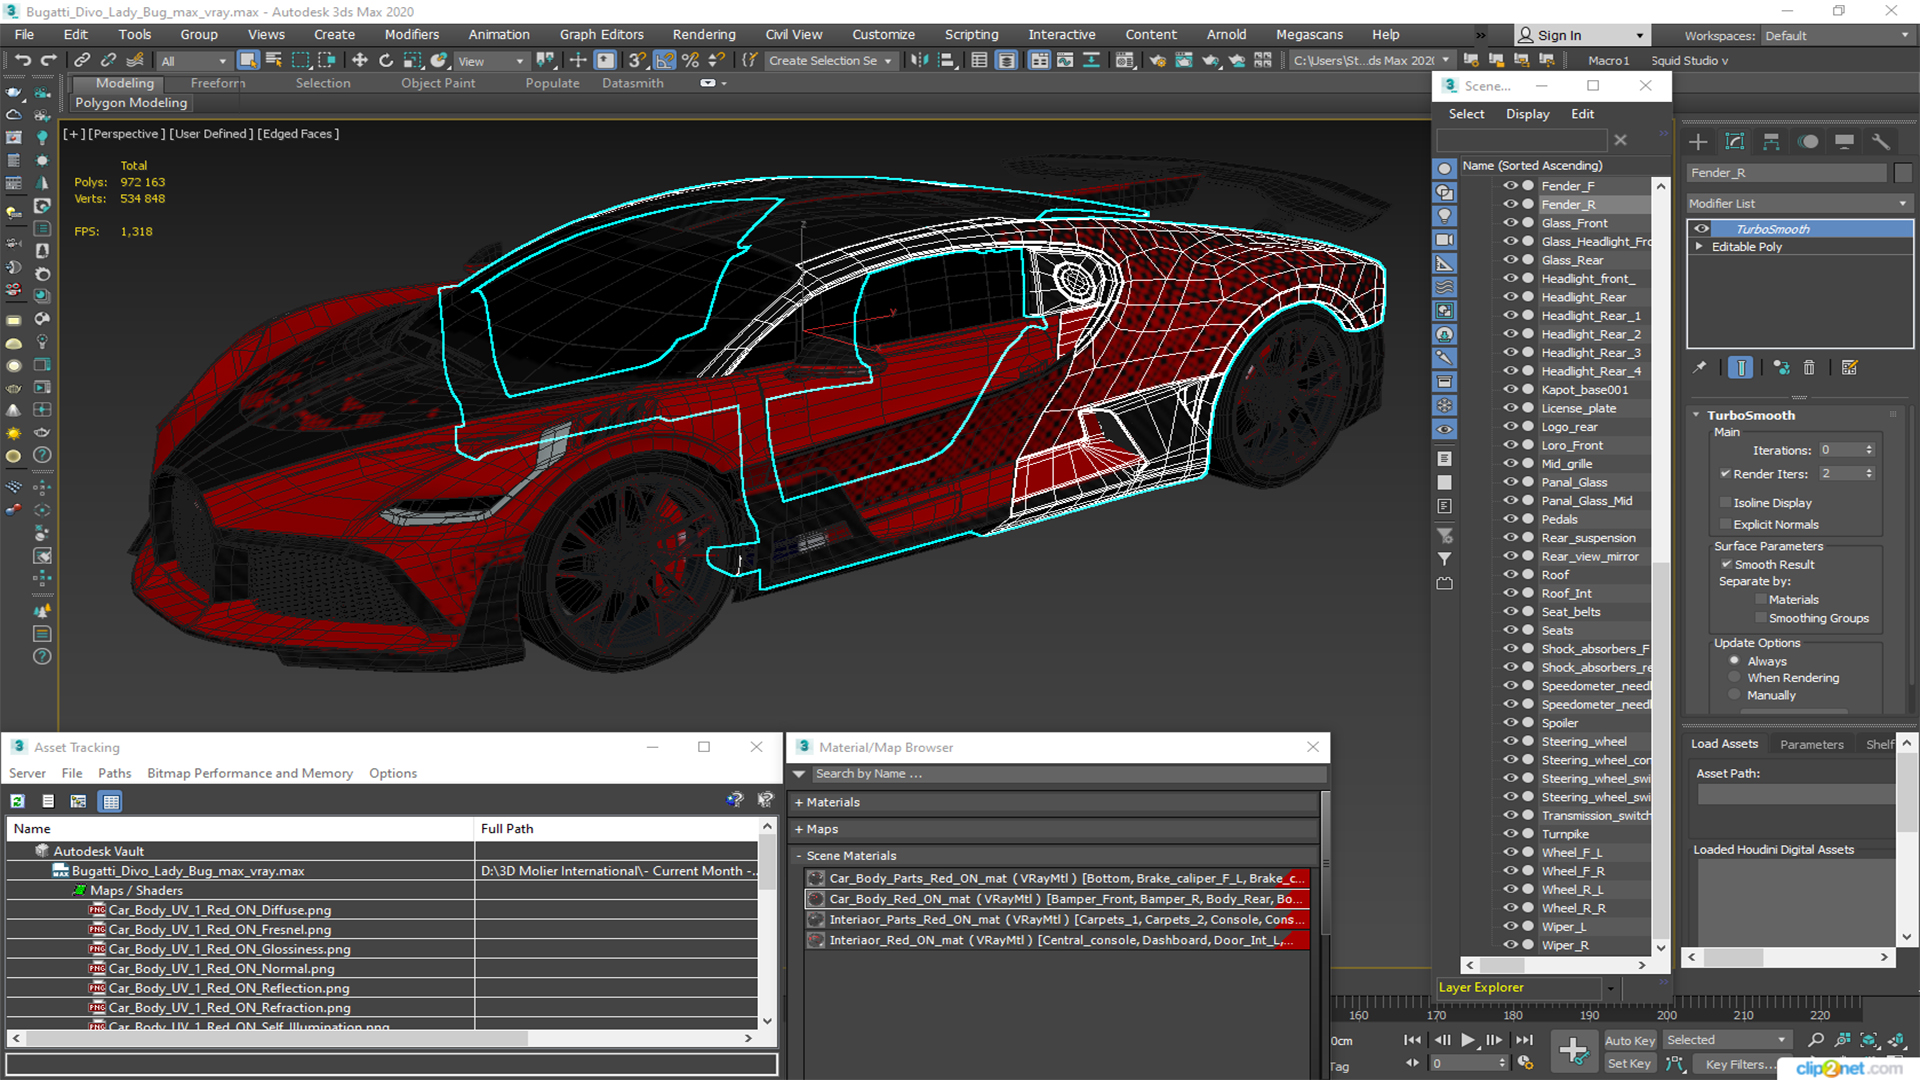Click the Auto Key button
The height and width of the screenshot is (1080, 1920).
pyautogui.click(x=1630, y=1041)
